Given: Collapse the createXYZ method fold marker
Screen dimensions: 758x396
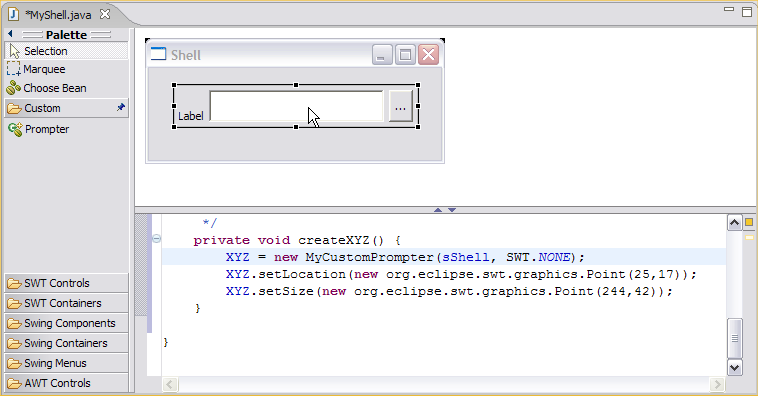Looking at the screenshot, I should [x=157, y=238].
